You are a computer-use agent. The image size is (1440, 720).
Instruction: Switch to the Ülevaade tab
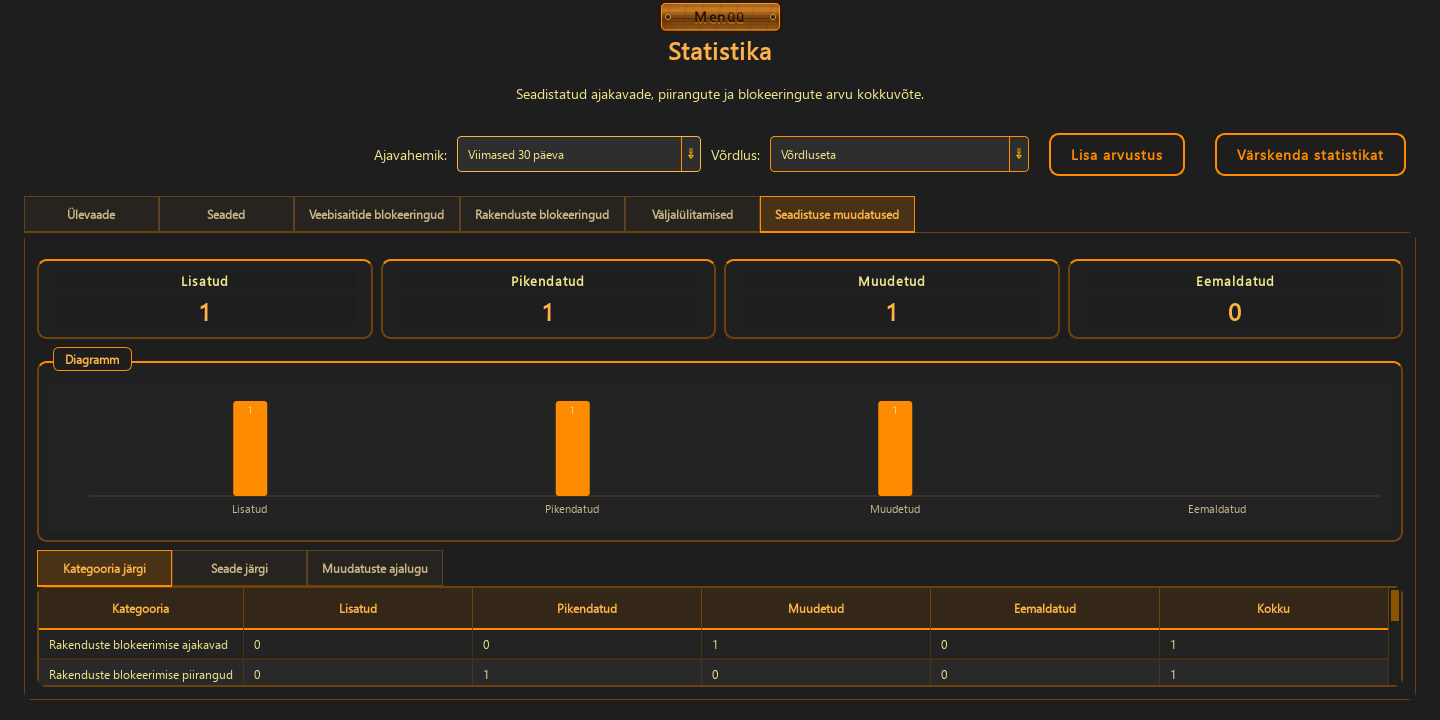pyautogui.click(x=91, y=215)
